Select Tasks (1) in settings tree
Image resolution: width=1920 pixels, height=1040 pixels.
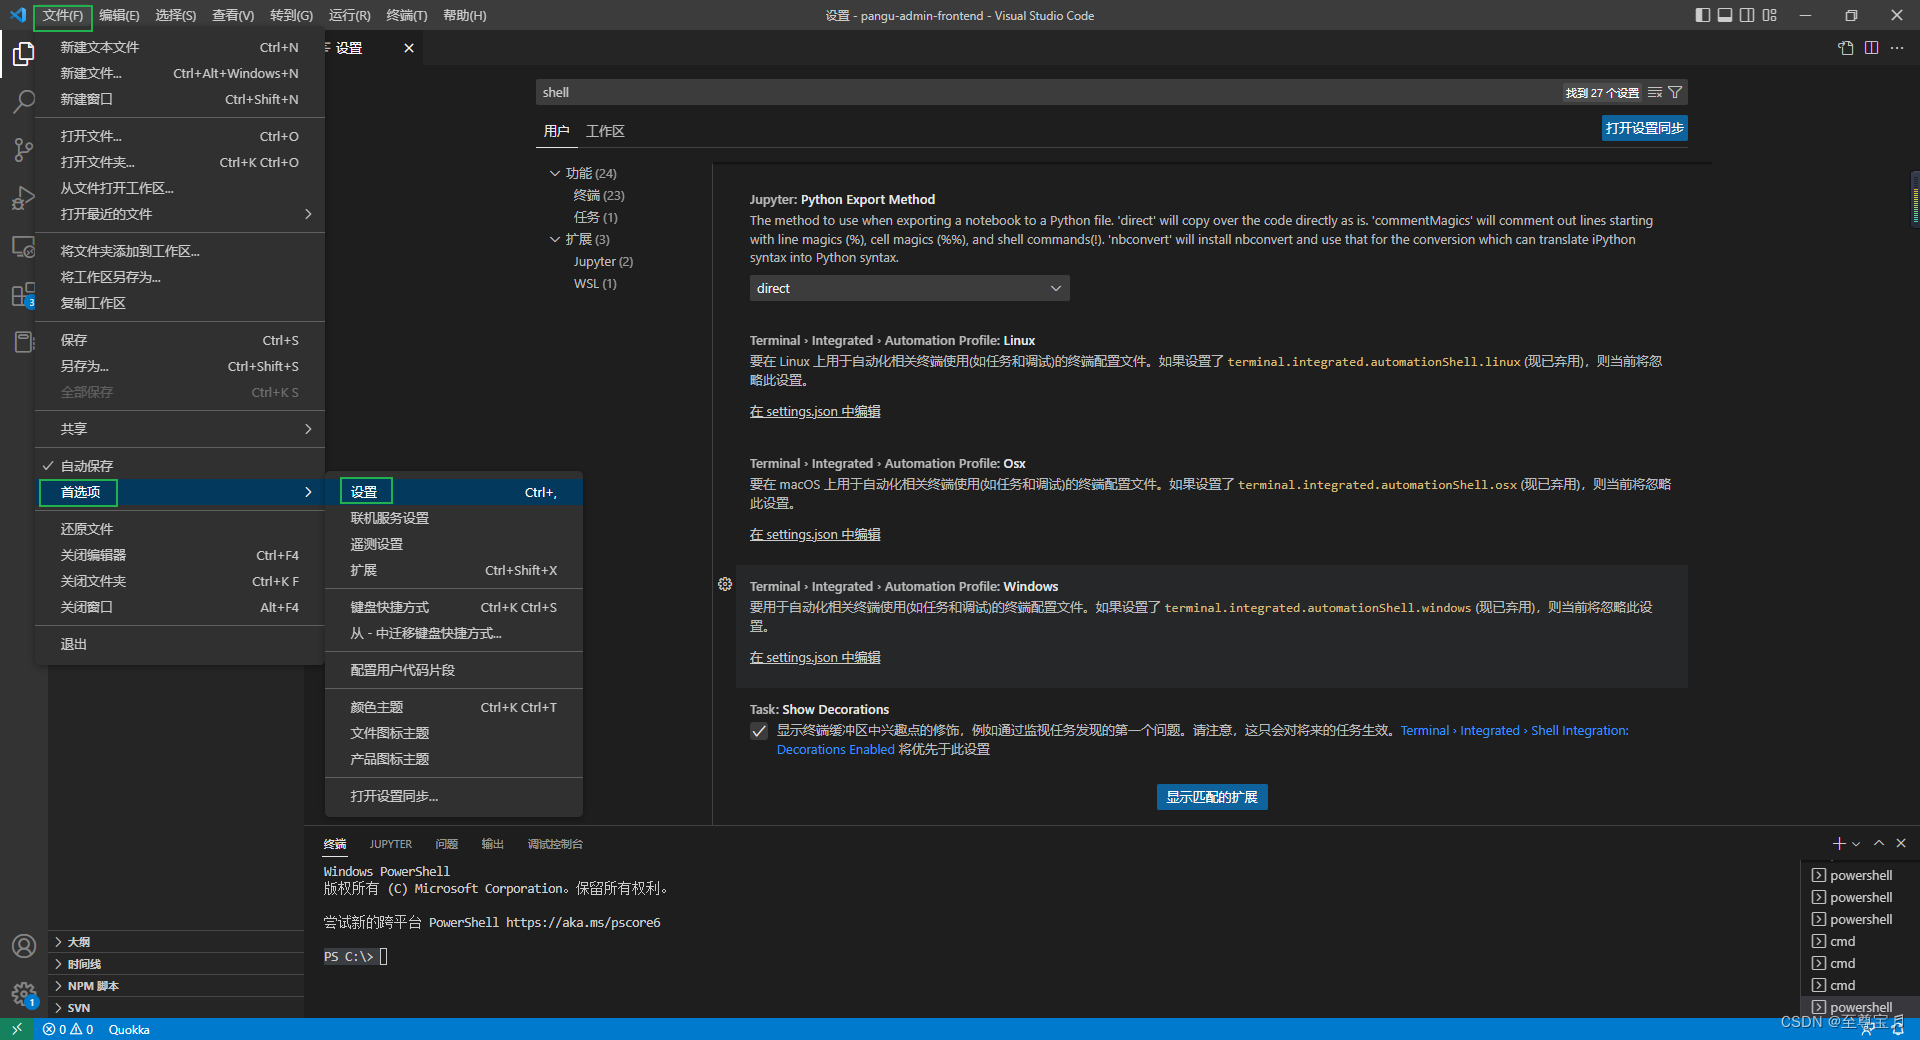coord(595,217)
